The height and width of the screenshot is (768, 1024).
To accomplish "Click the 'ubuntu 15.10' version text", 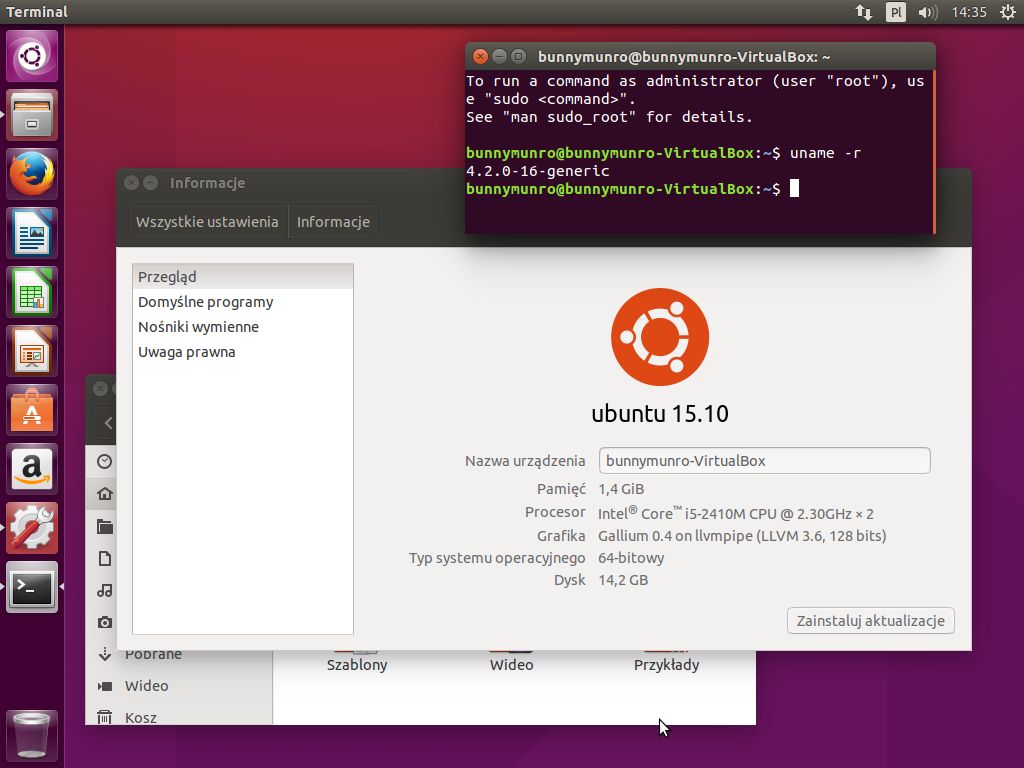I will point(660,413).
